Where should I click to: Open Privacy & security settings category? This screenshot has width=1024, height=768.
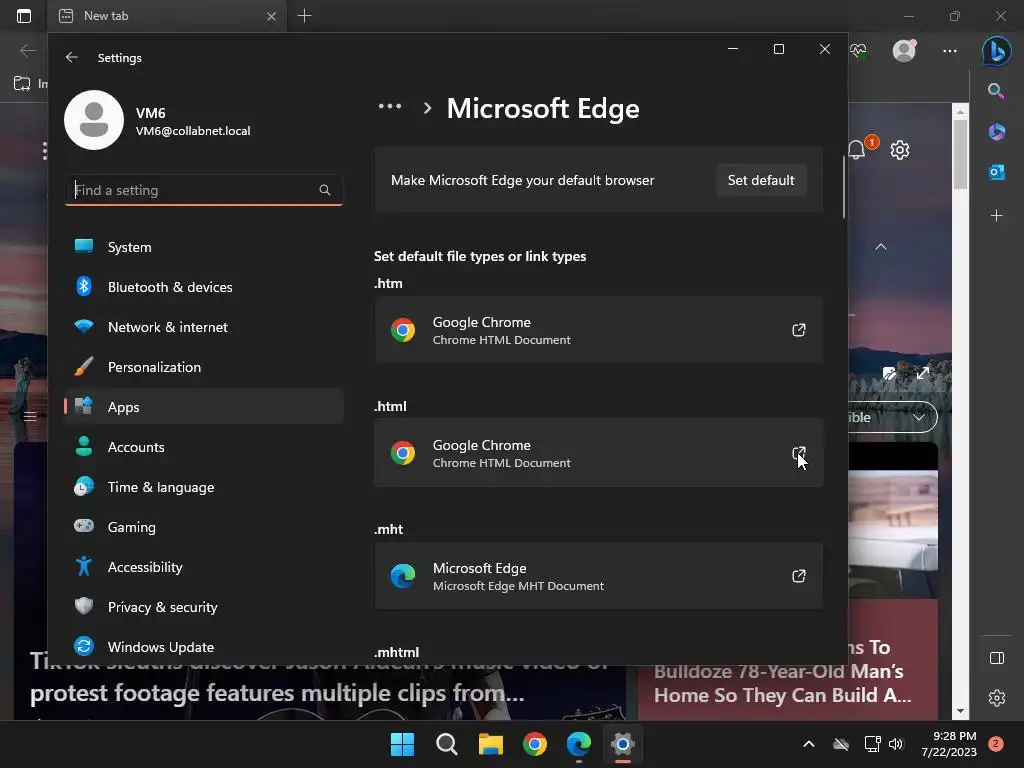tap(162, 607)
